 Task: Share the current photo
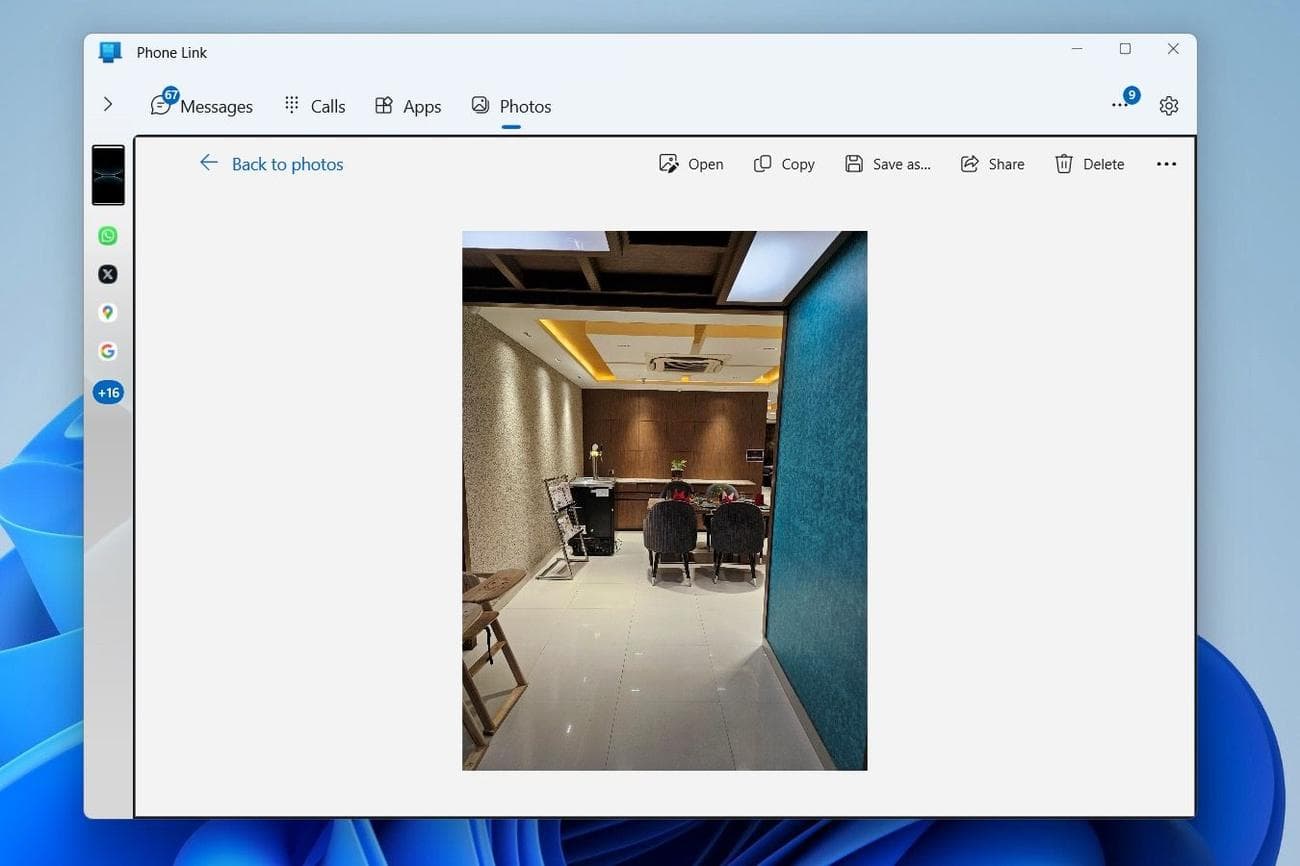pyautogui.click(x=992, y=164)
